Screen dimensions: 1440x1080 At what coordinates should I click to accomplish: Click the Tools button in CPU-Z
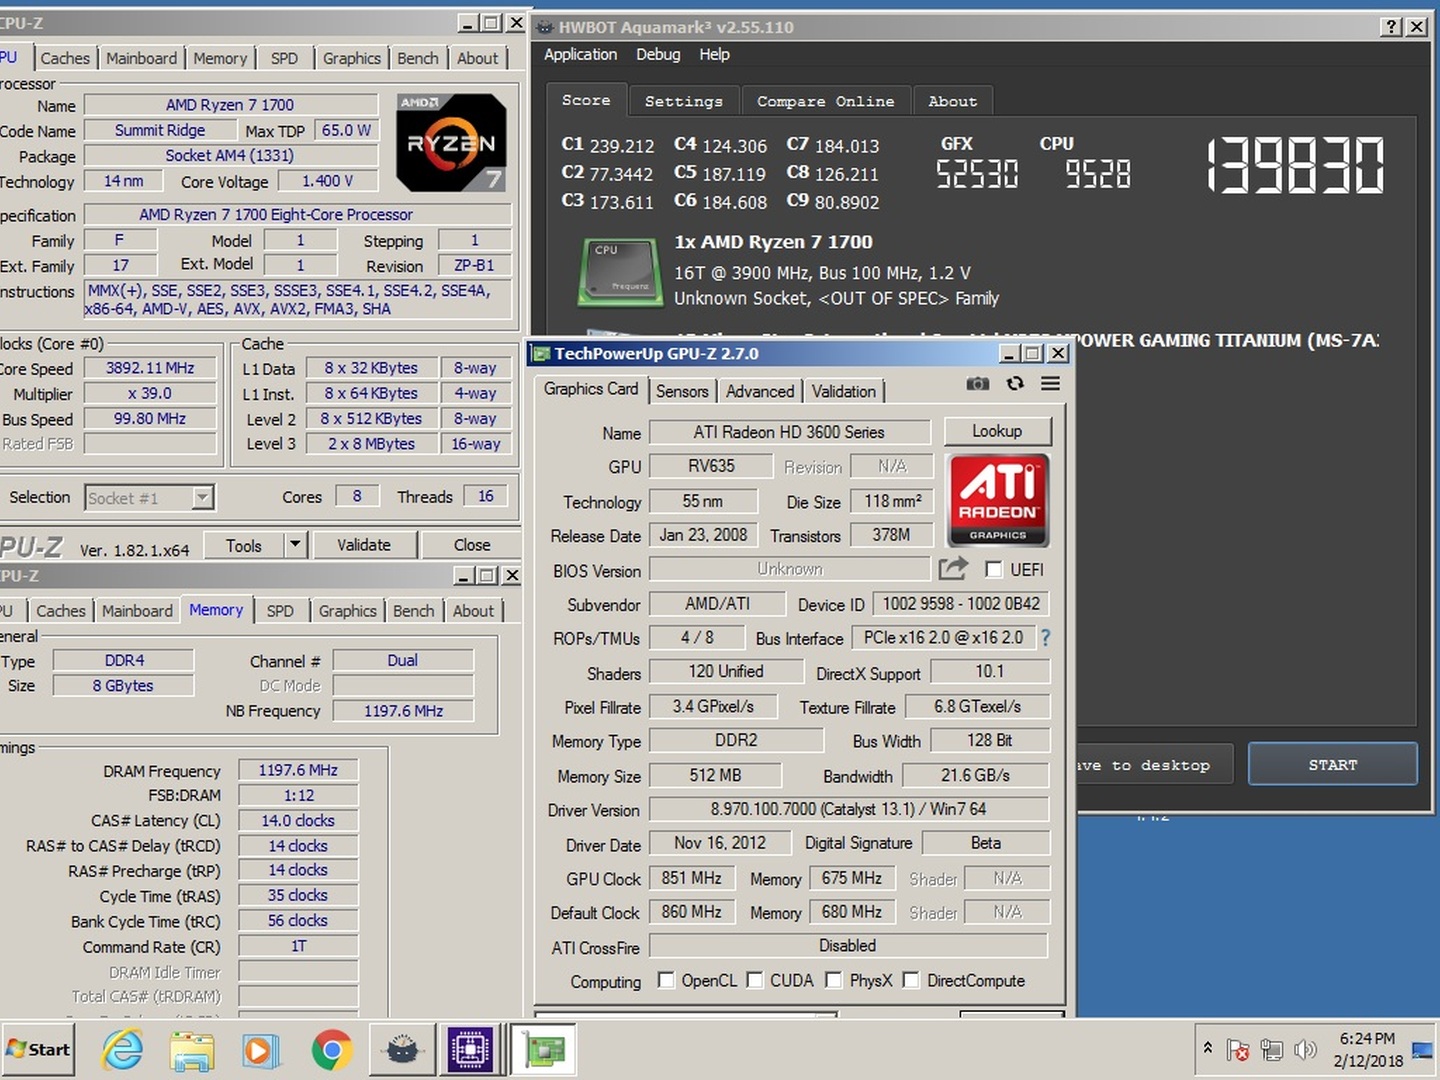click(x=244, y=545)
